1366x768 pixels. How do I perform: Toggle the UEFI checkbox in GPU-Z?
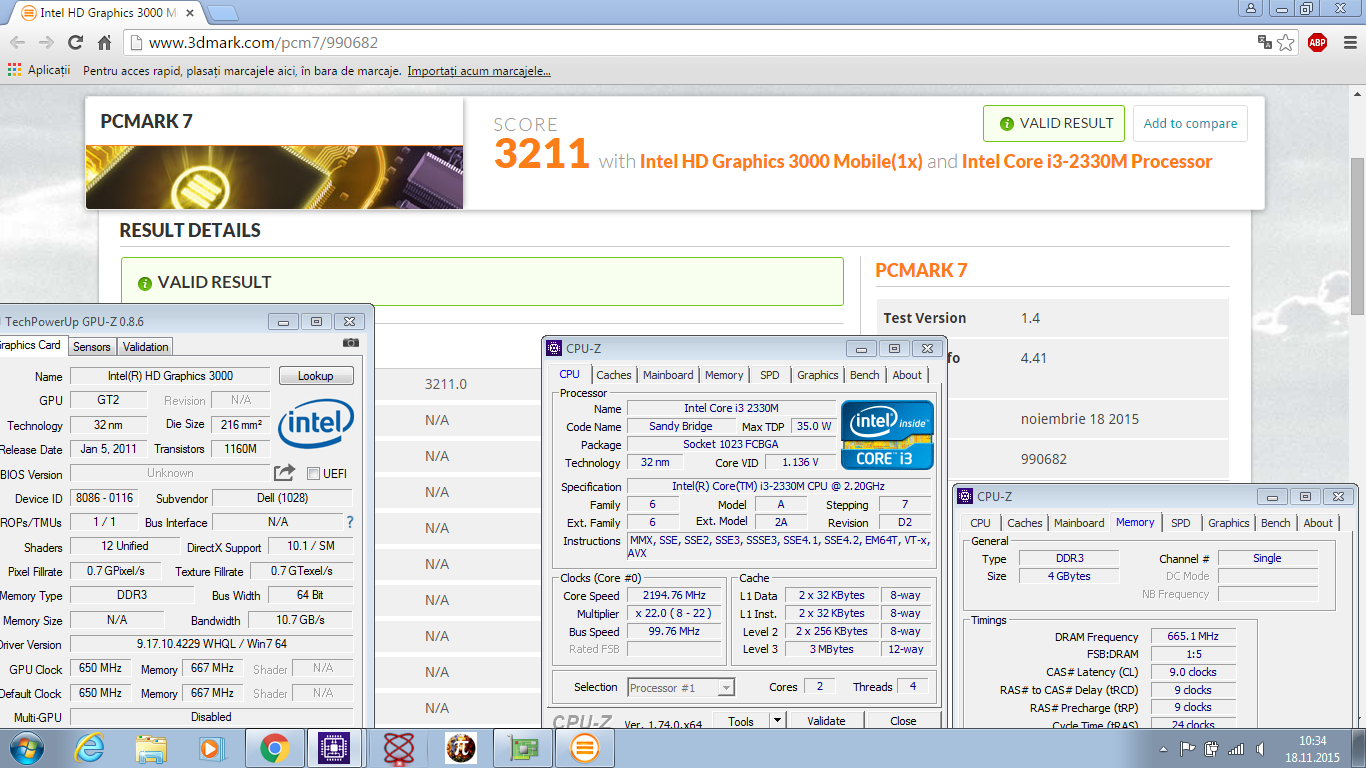[x=313, y=473]
